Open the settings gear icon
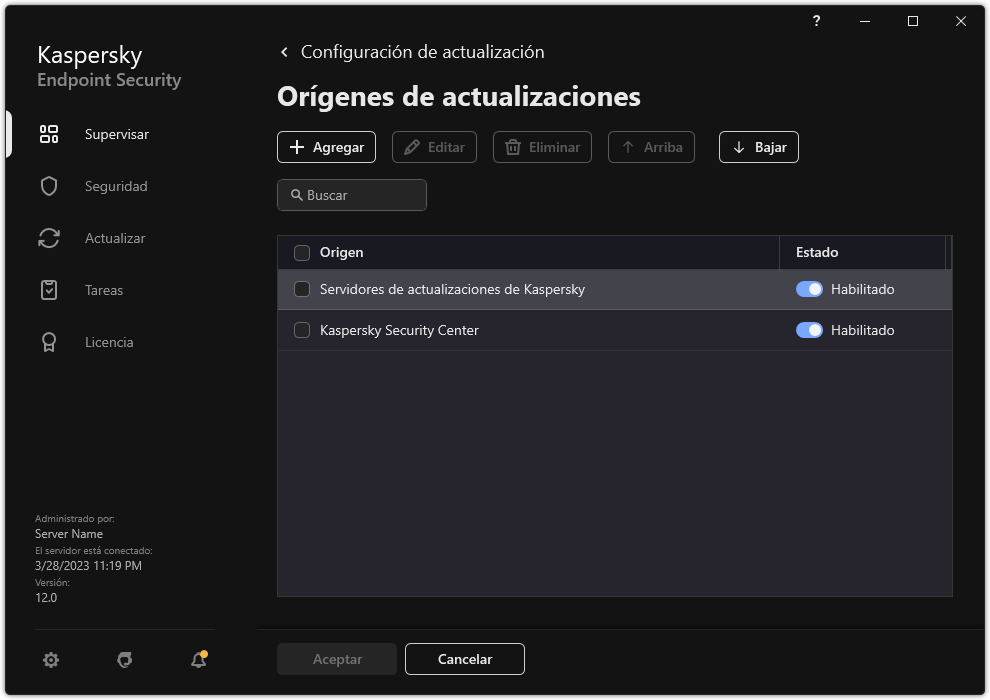 click(x=50, y=660)
